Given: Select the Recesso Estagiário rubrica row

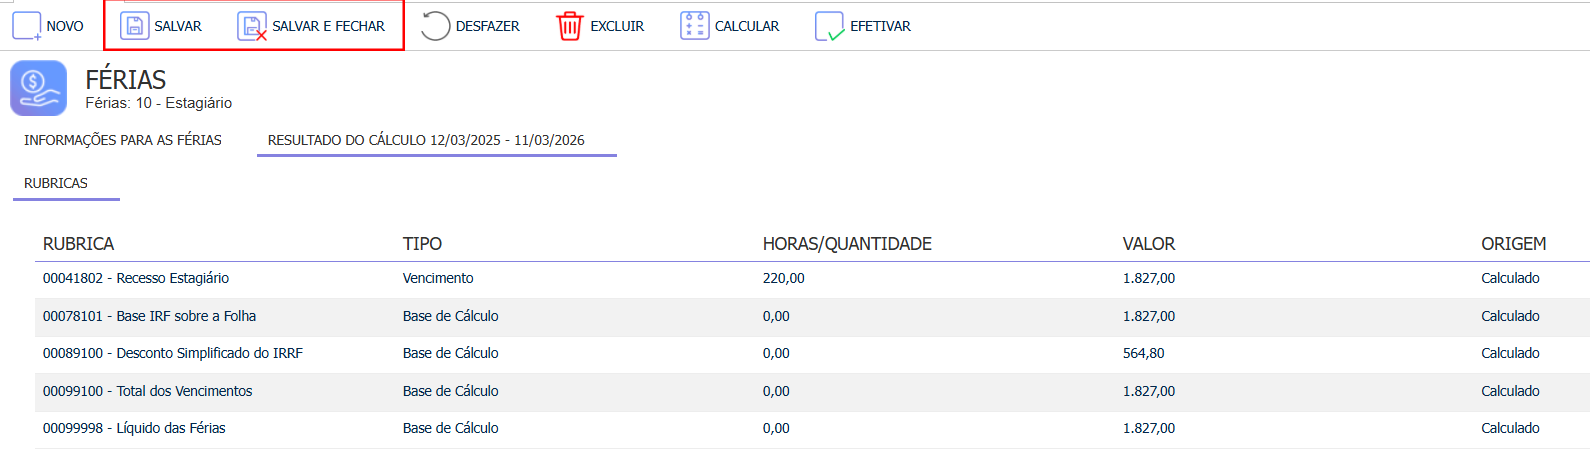Looking at the screenshot, I should click(x=812, y=279).
